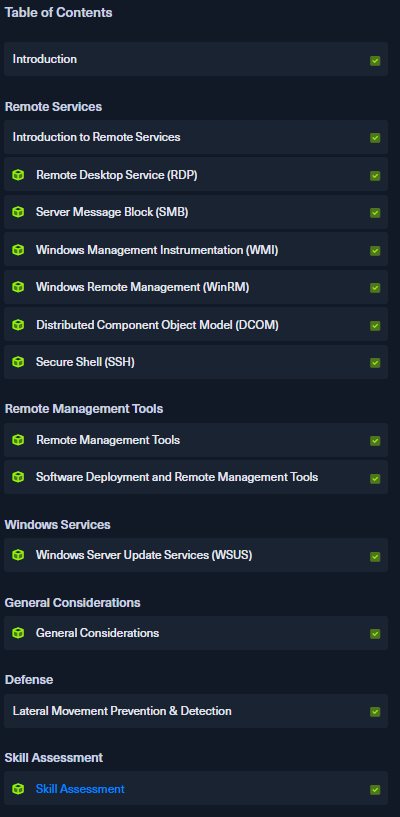Open the Introduction to Remote Services section
Viewport: 400px width, 817px height.
196,137
